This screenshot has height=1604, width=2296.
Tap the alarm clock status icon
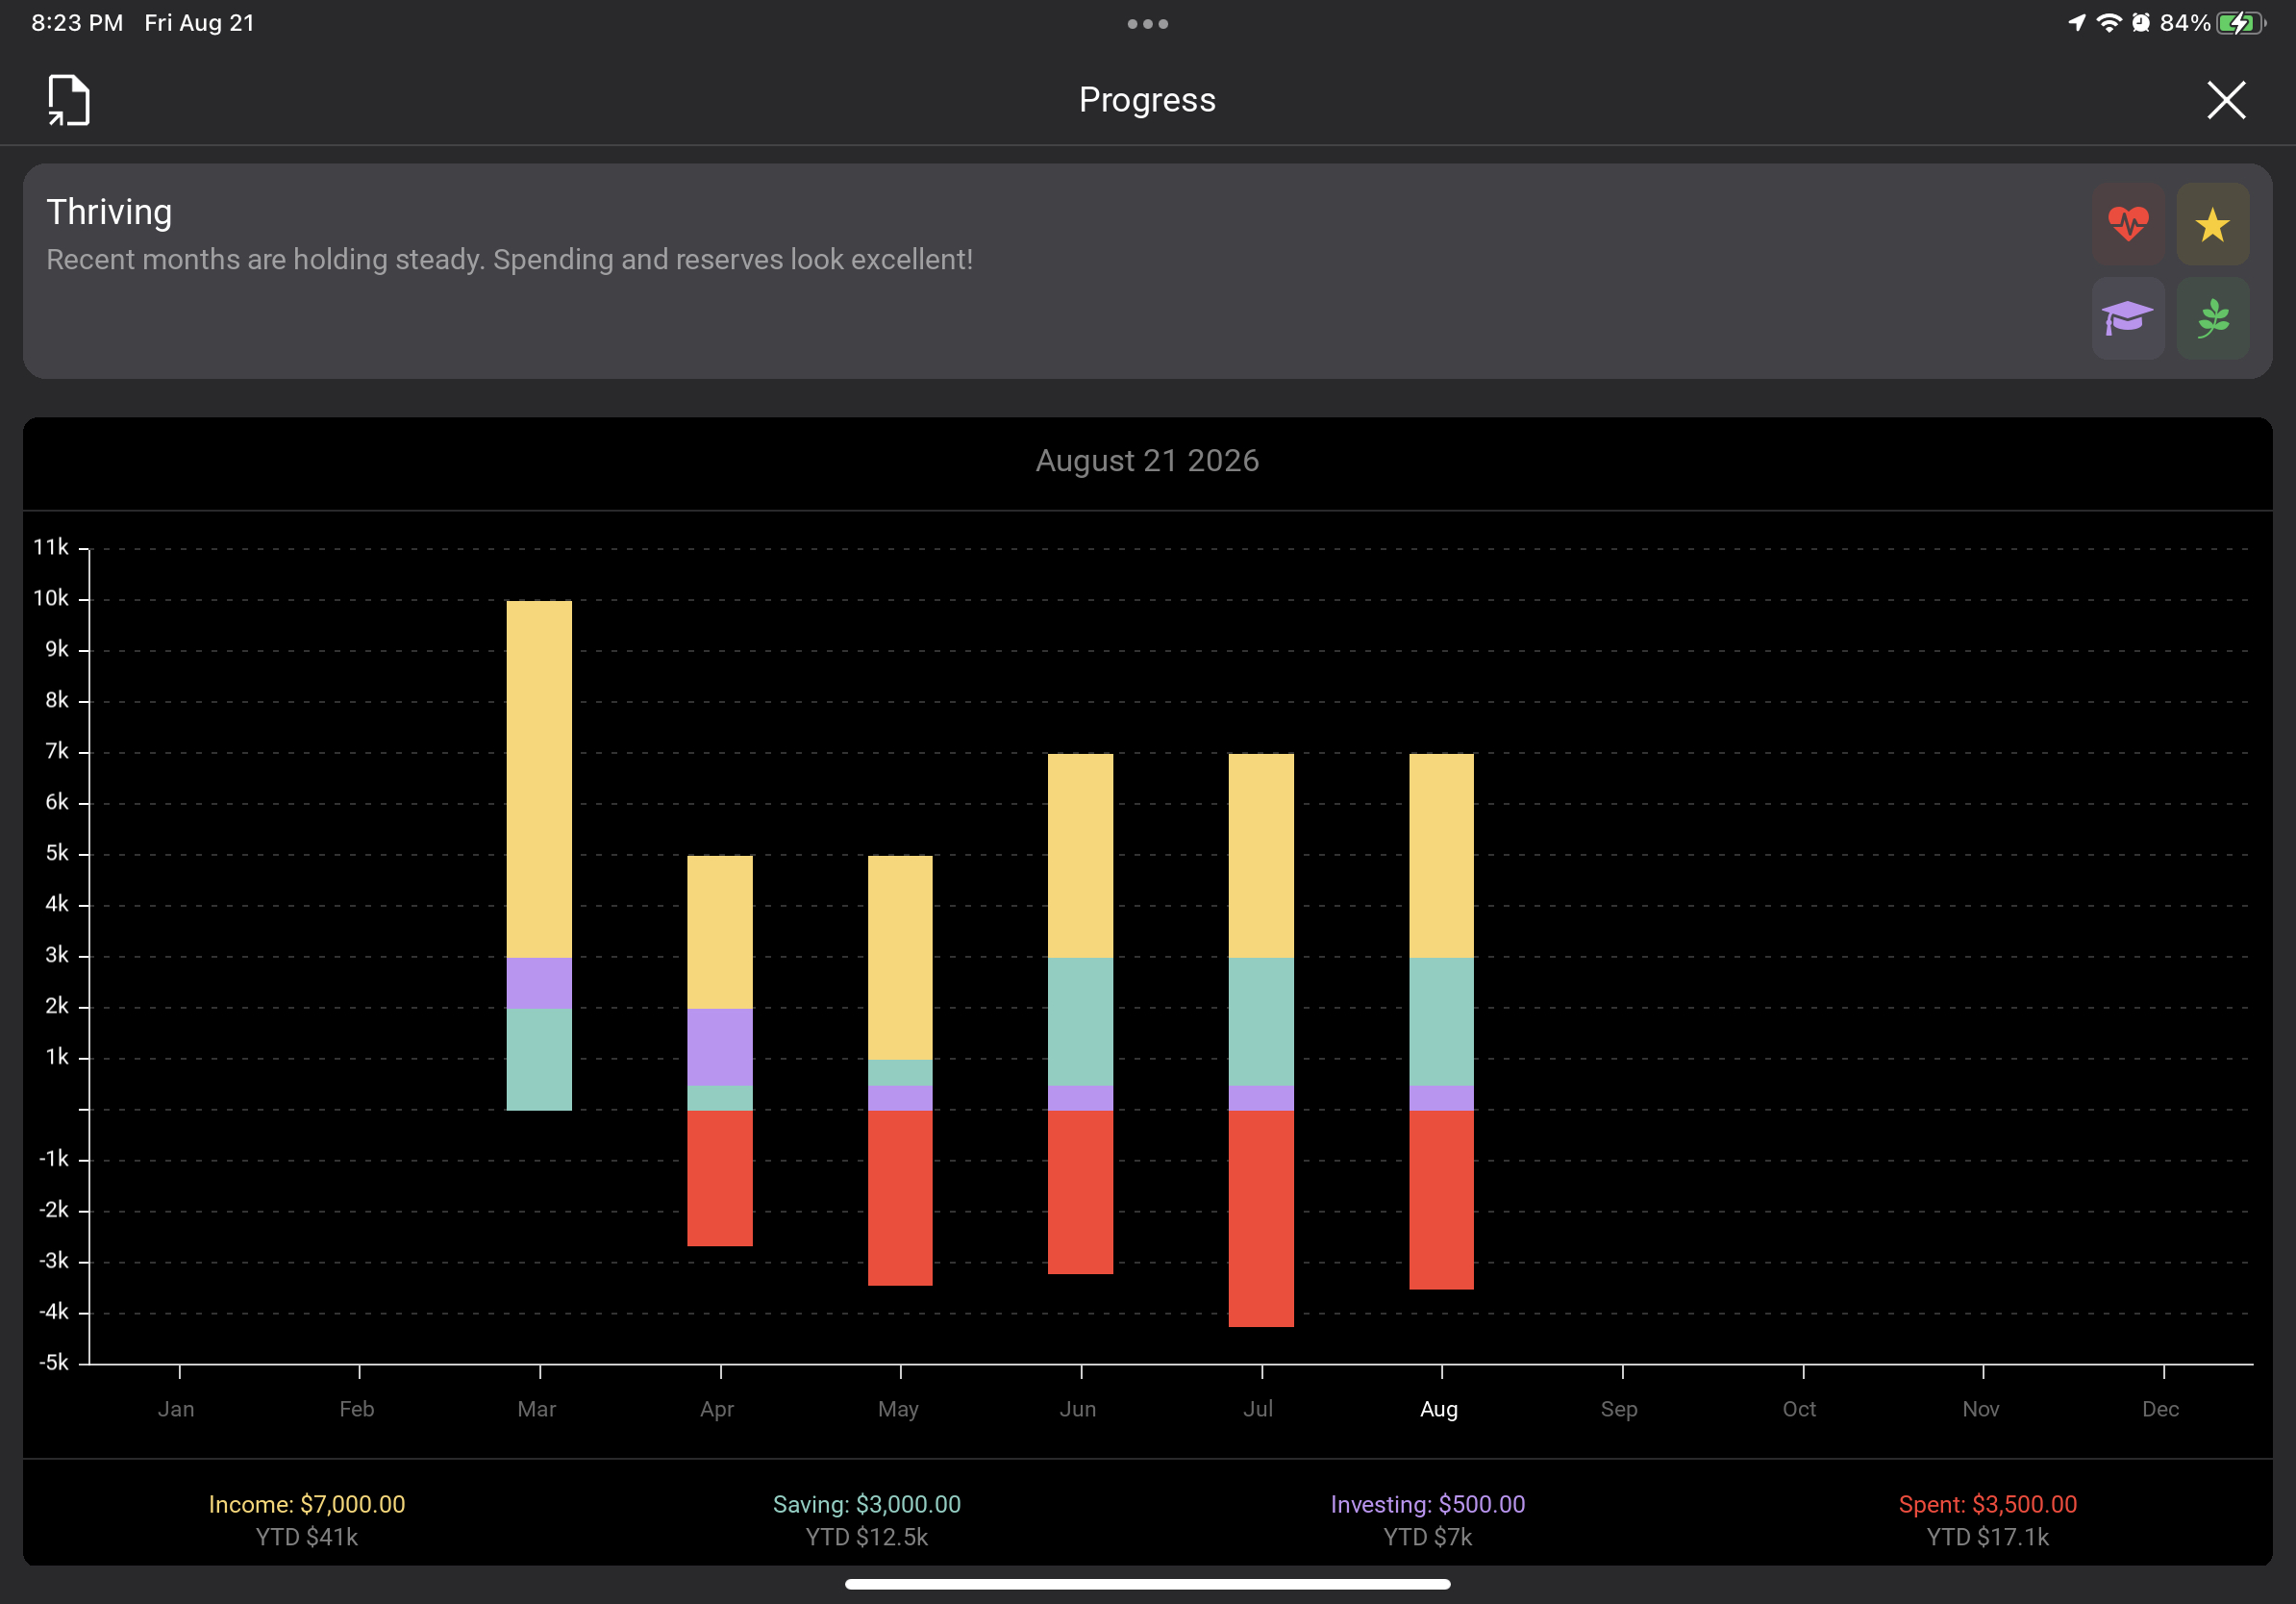click(x=2140, y=23)
